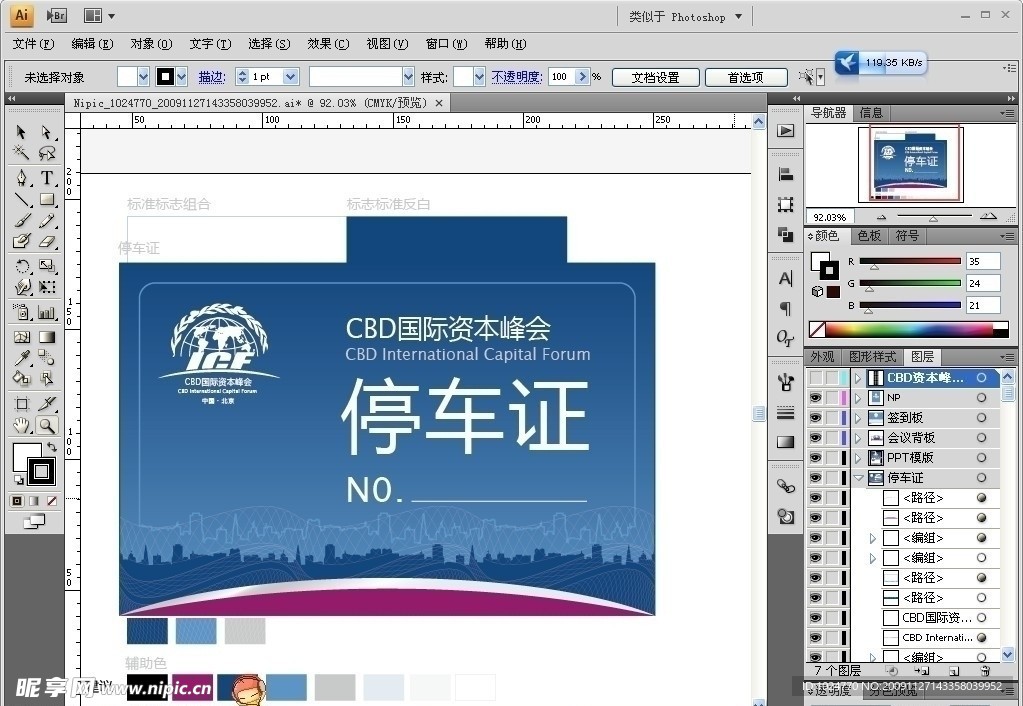The height and width of the screenshot is (706, 1023).
Task: Hide the PPT模板 layer
Action: (x=815, y=457)
